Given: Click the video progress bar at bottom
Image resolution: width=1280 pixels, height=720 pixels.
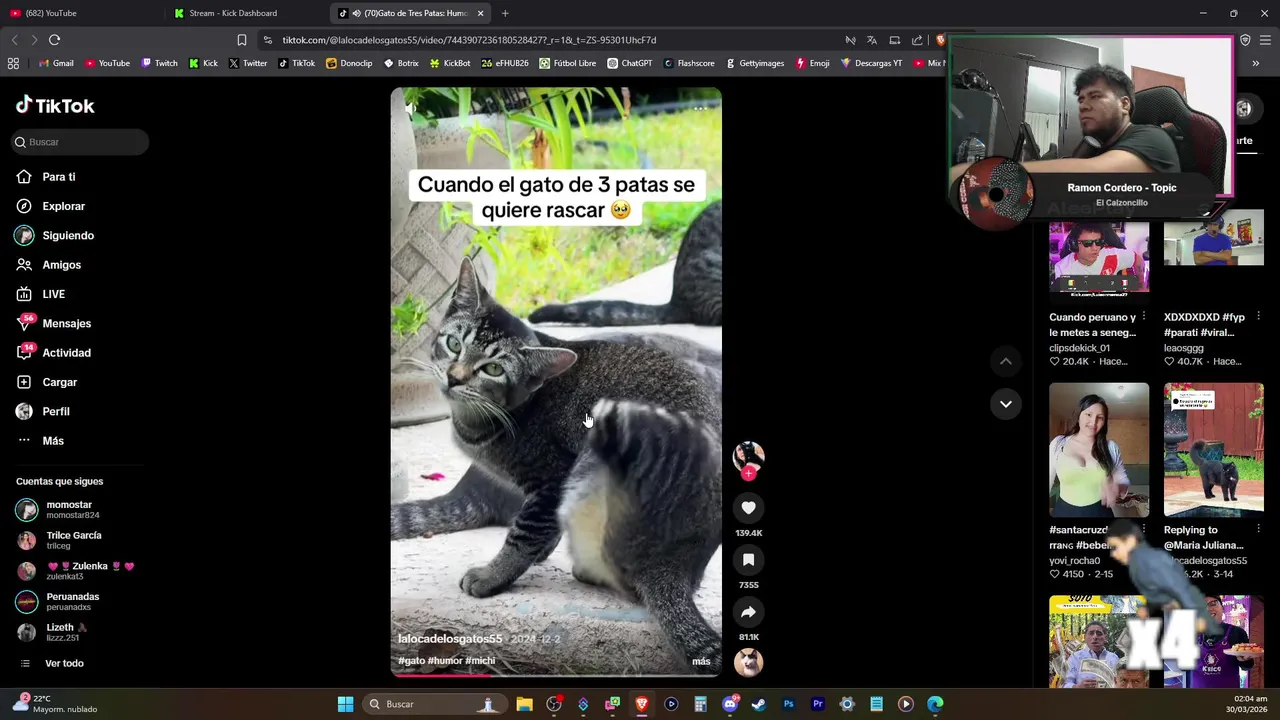Looking at the screenshot, I should click(556, 674).
